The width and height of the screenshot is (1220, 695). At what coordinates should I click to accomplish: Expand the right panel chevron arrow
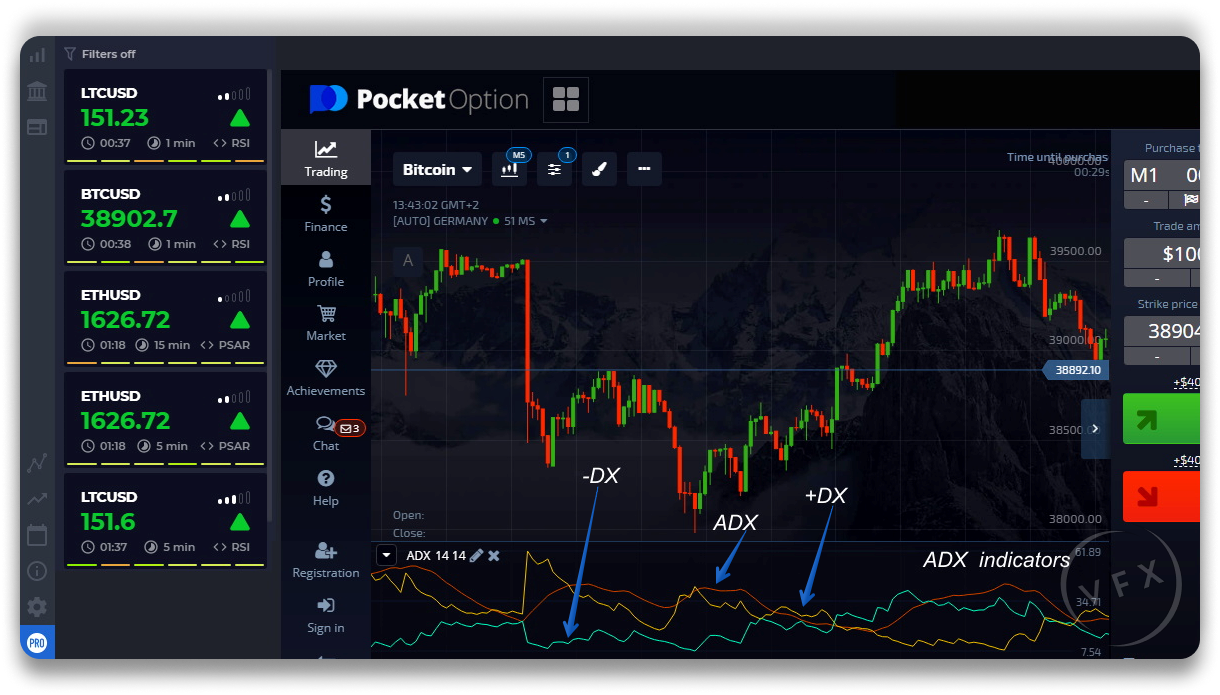[1095, 429]
